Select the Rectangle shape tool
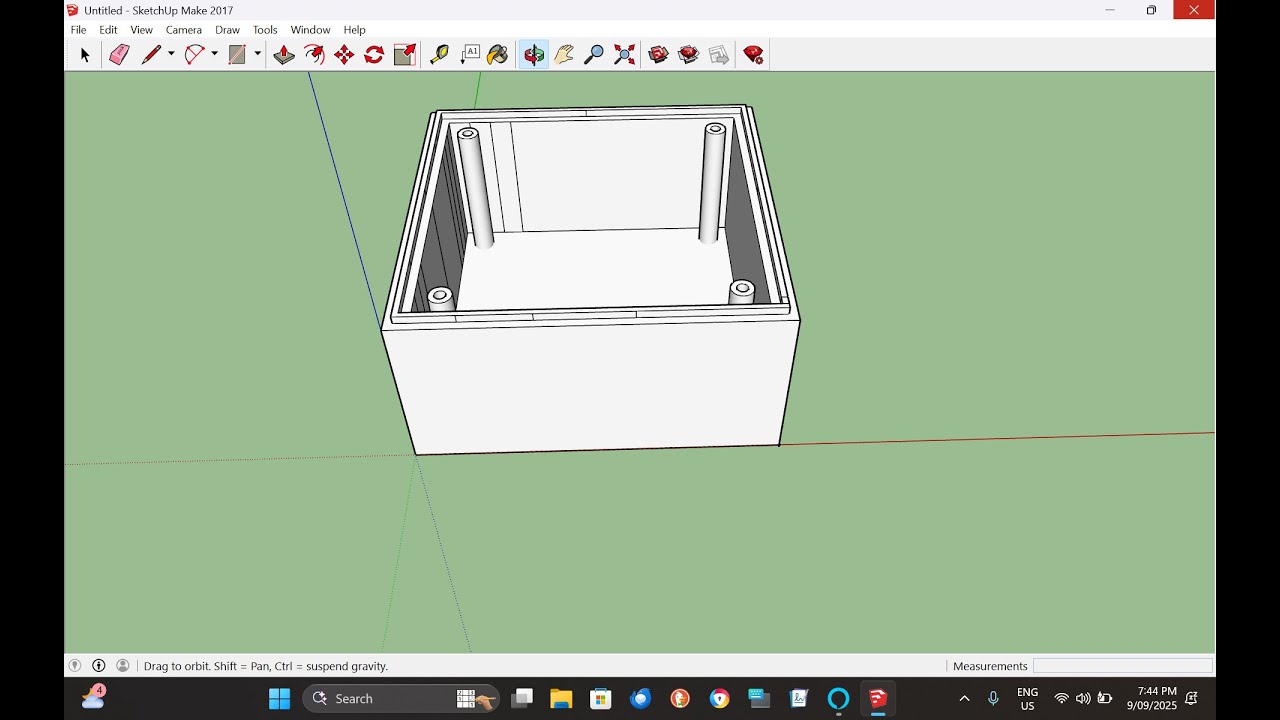The width and height of the screenshot is (1280, 720). click(237, 55)
